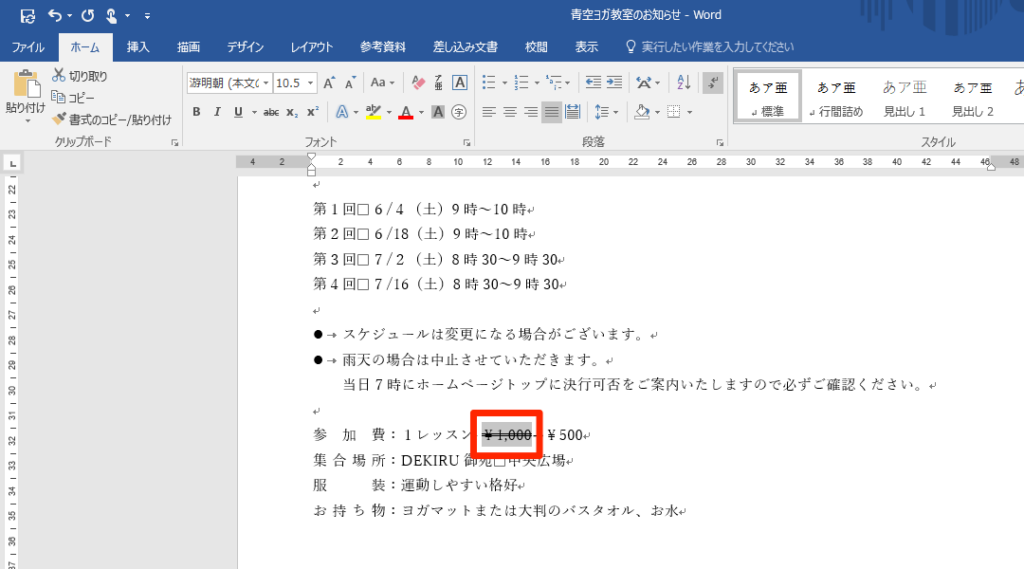Screen dimensions: 1024x569
Task: Open the change case Aa dropdown
Action: (383, 83)
